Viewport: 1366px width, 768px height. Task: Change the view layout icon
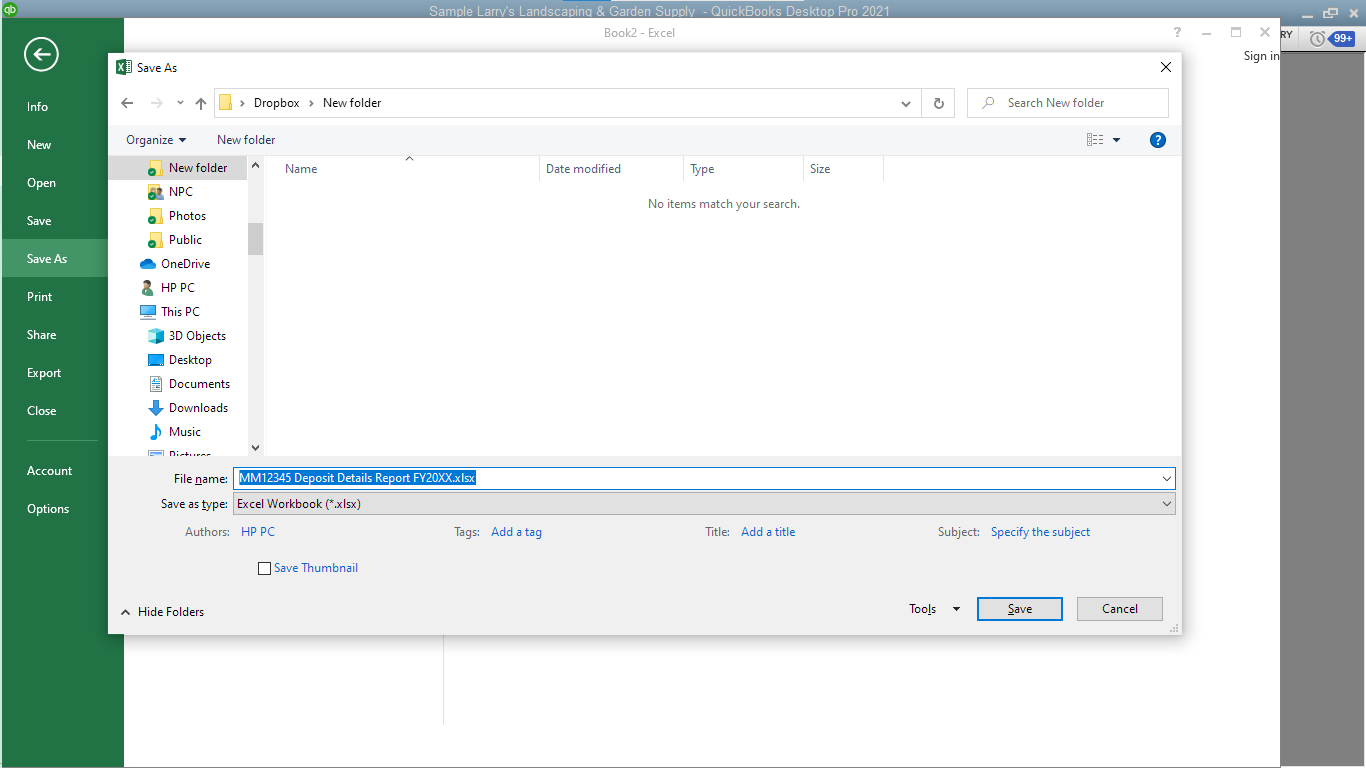click(1095, 140)
